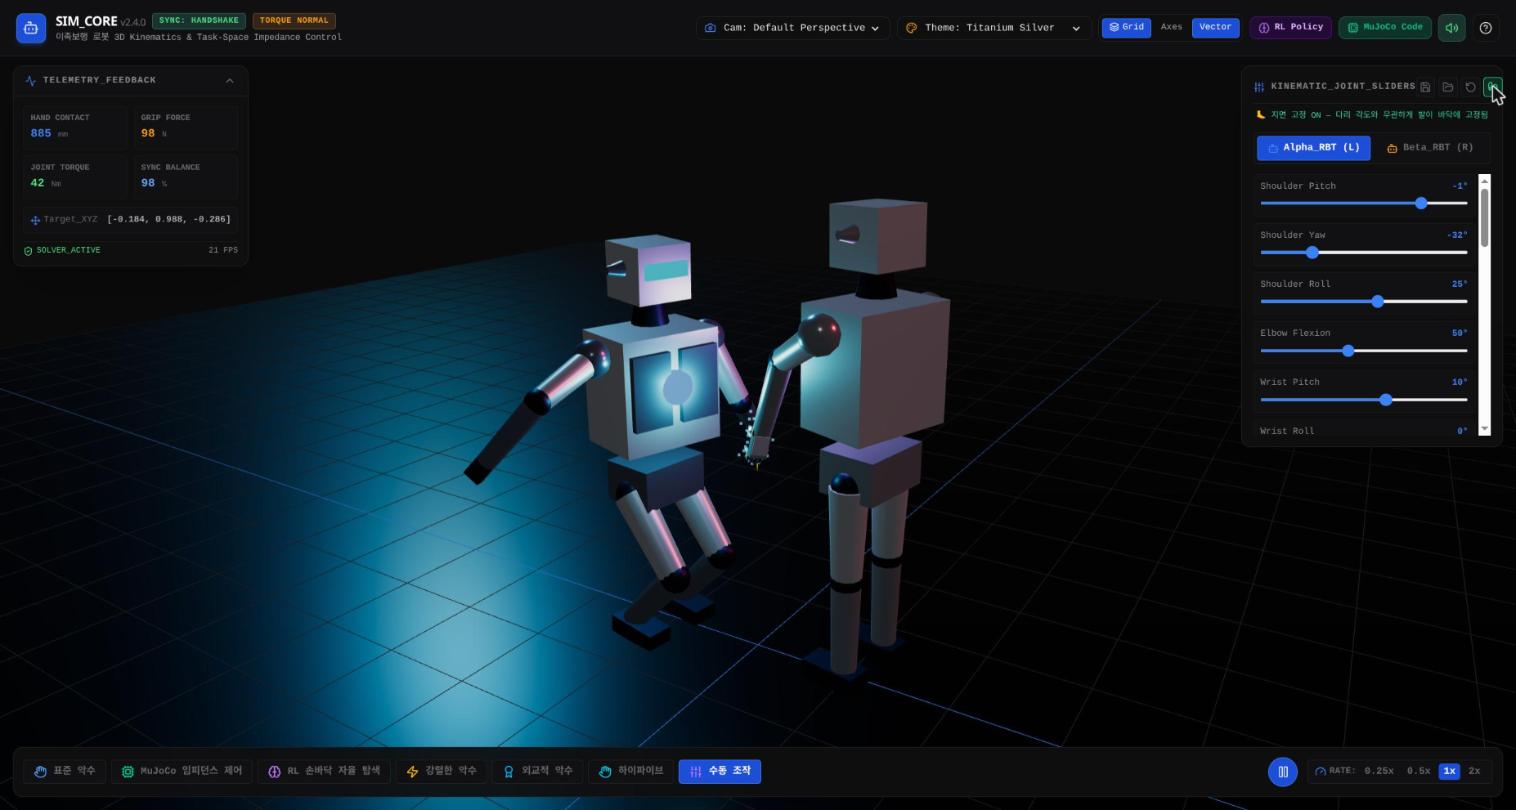Set playback rate to 0.5x

1418,771
